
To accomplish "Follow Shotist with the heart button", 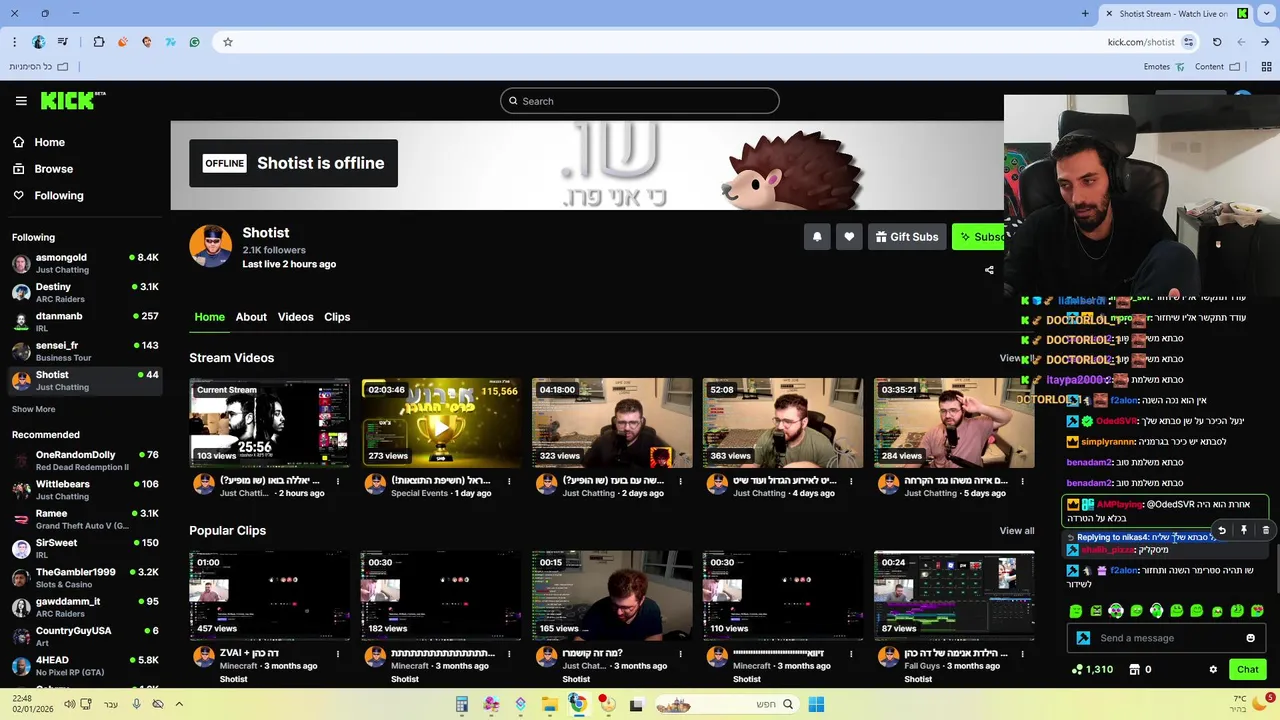I will tap(849, 237).
